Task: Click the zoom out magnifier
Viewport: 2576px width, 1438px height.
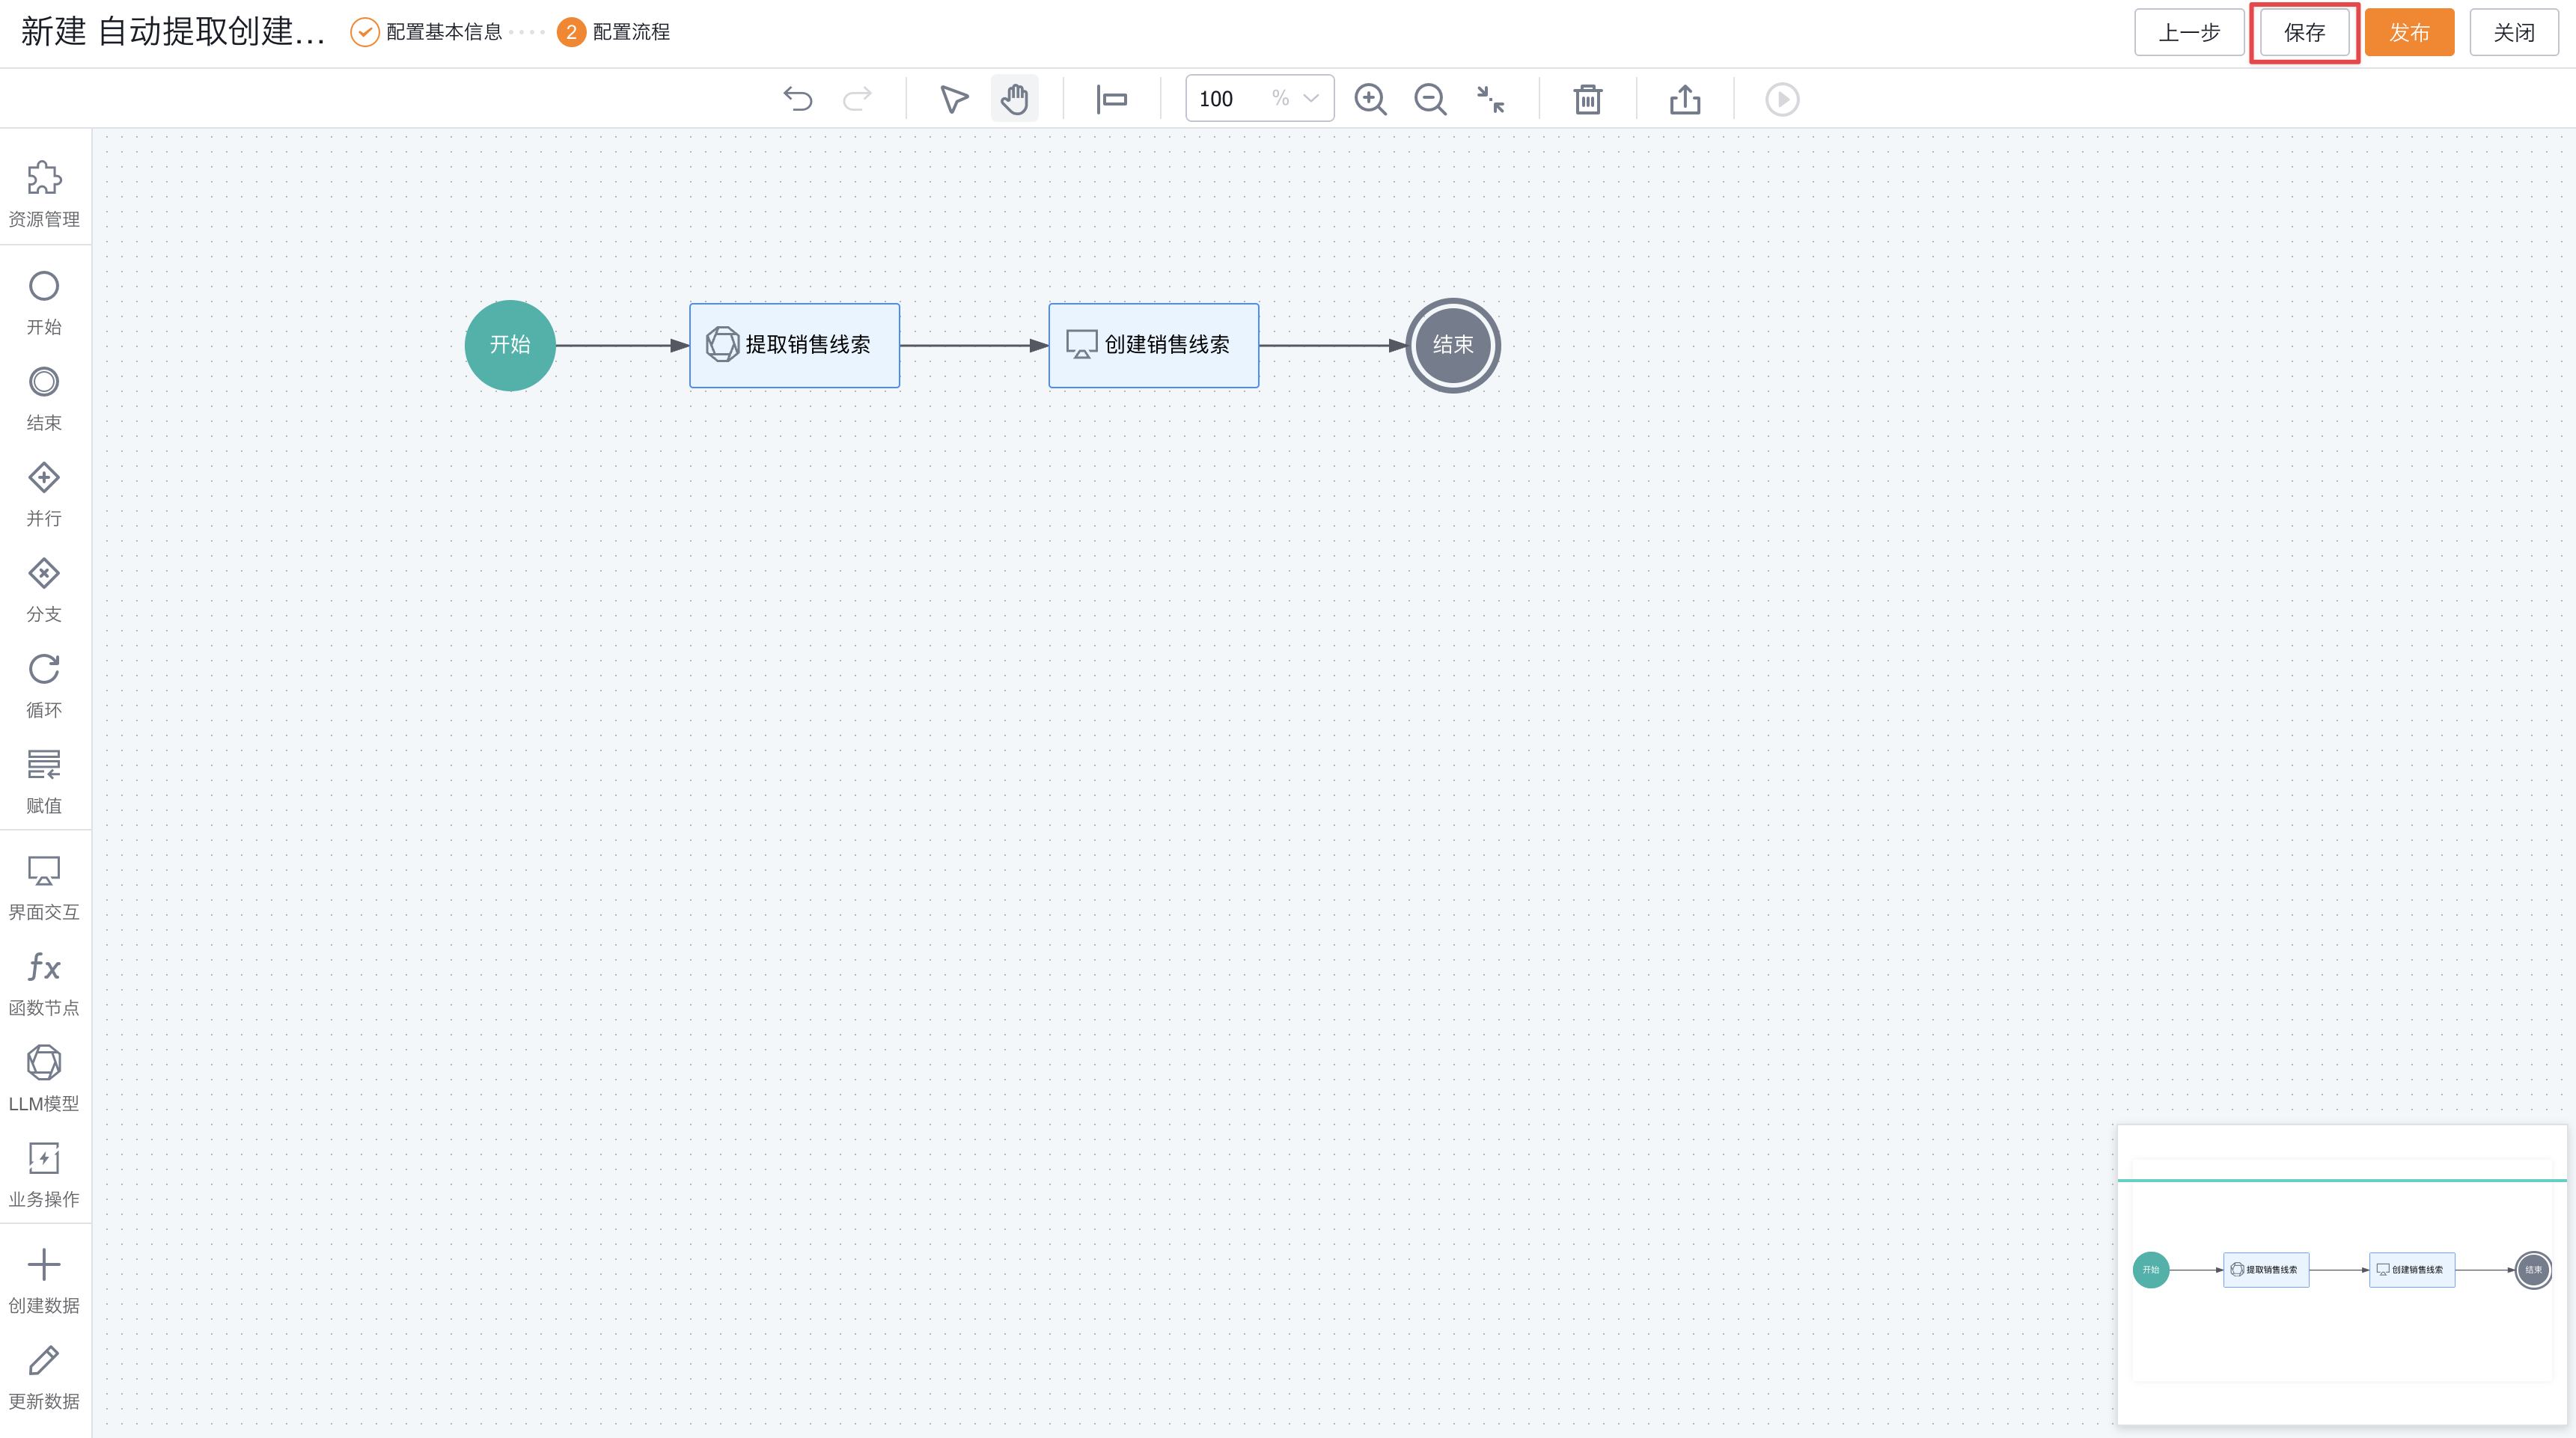Action: (1430, 99)
